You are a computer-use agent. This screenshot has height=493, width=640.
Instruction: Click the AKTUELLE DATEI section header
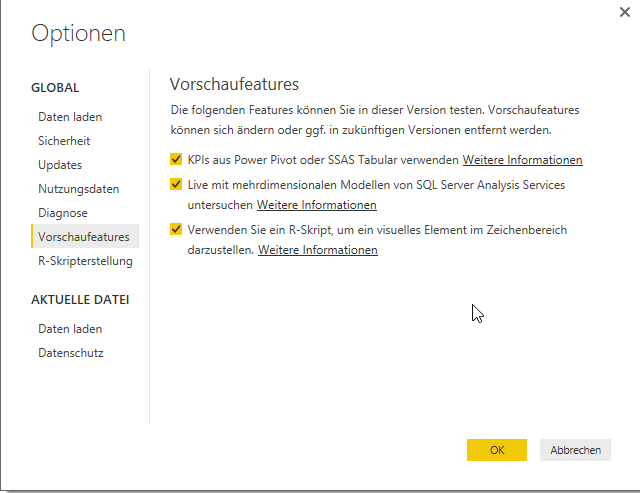(80, 300)
